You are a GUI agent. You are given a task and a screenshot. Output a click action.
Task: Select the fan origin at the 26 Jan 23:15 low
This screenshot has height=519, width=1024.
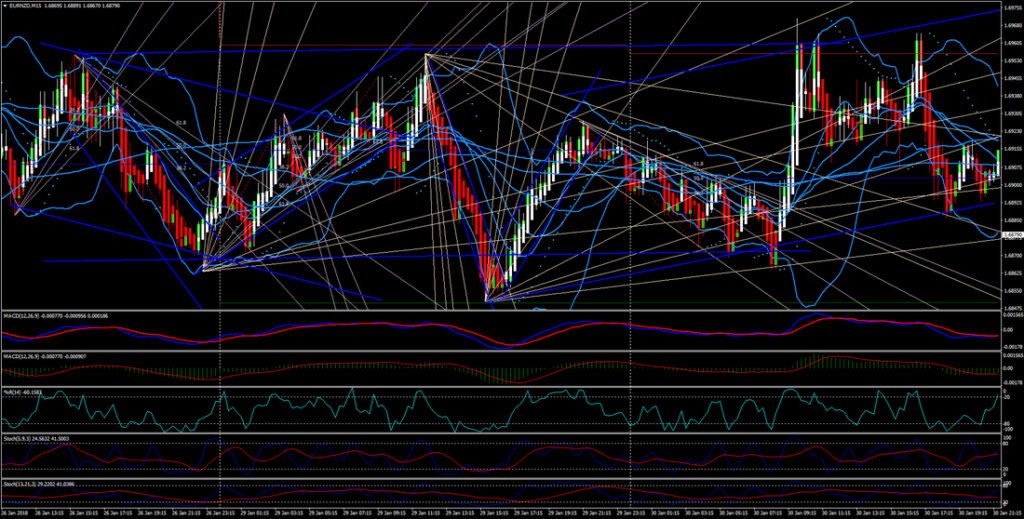[204, 270]
